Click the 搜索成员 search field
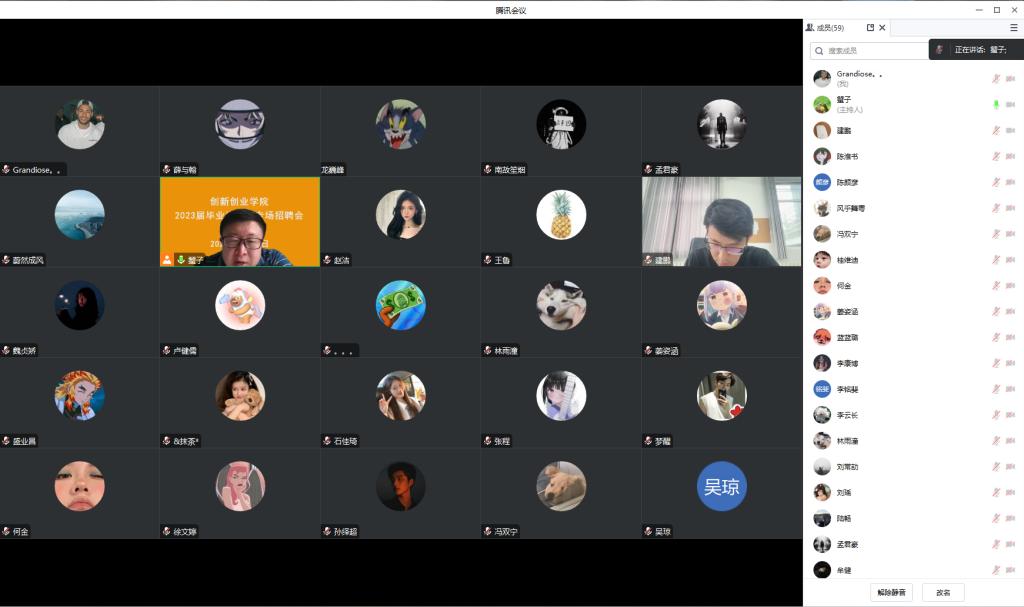Viewport: 1024px width, 607px height. 868,50
